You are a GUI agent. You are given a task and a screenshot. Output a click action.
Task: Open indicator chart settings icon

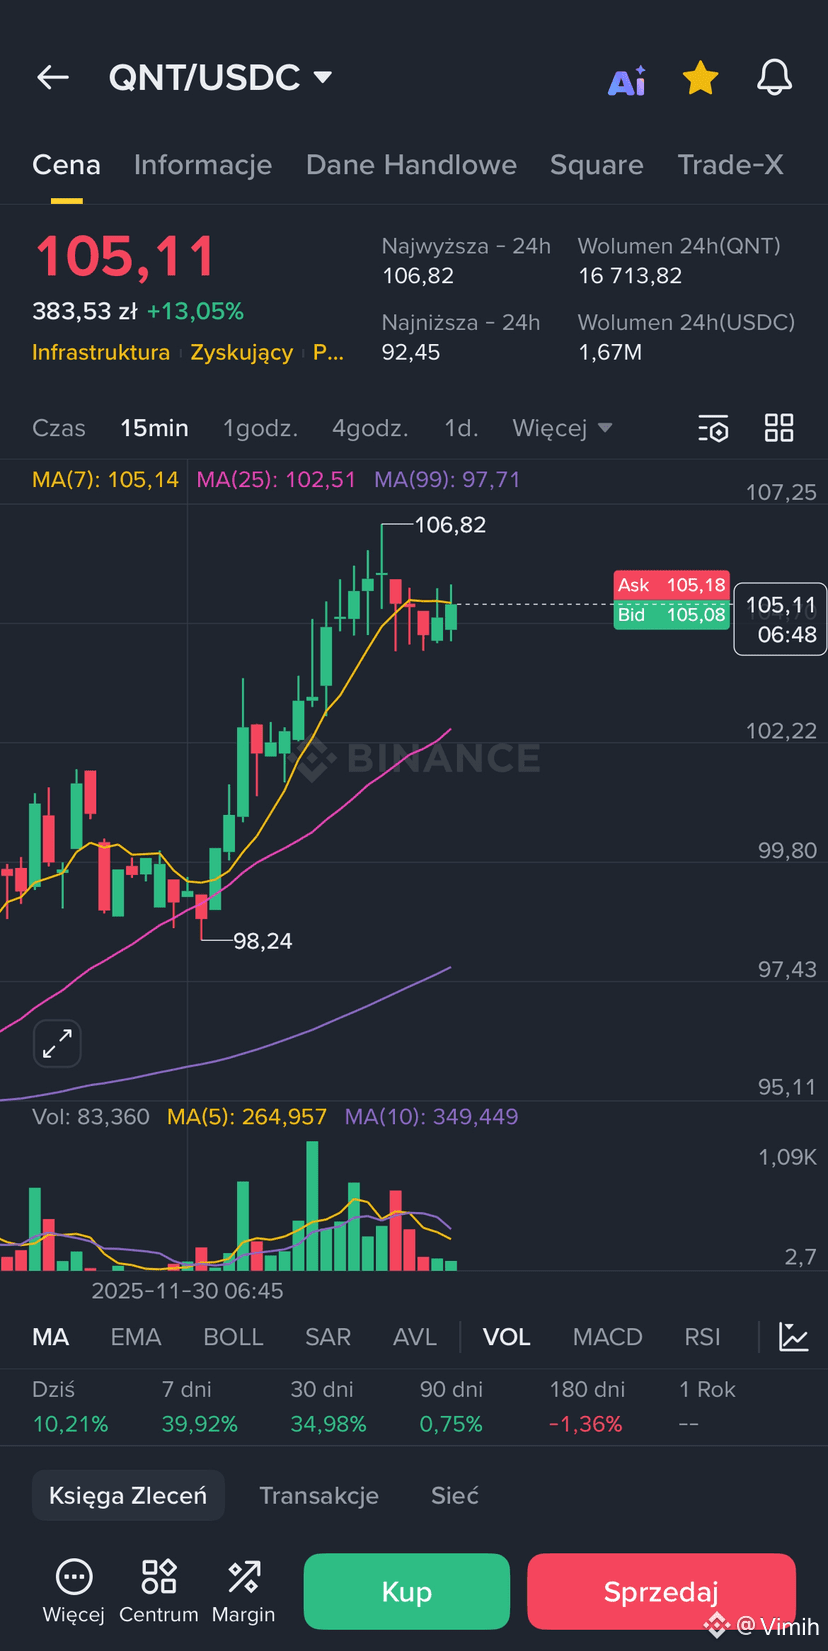pyautogui.click(x=794, y=1337)
